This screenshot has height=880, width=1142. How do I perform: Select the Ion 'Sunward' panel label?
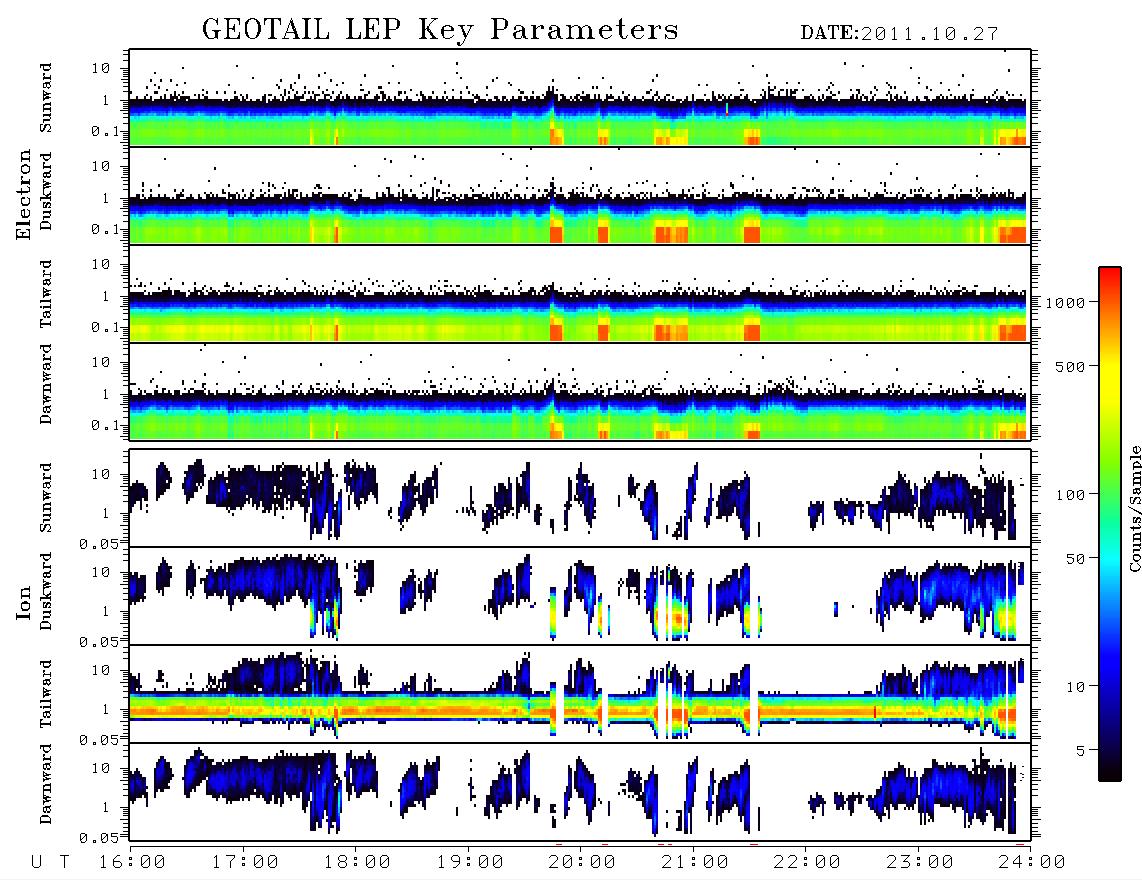46,498
